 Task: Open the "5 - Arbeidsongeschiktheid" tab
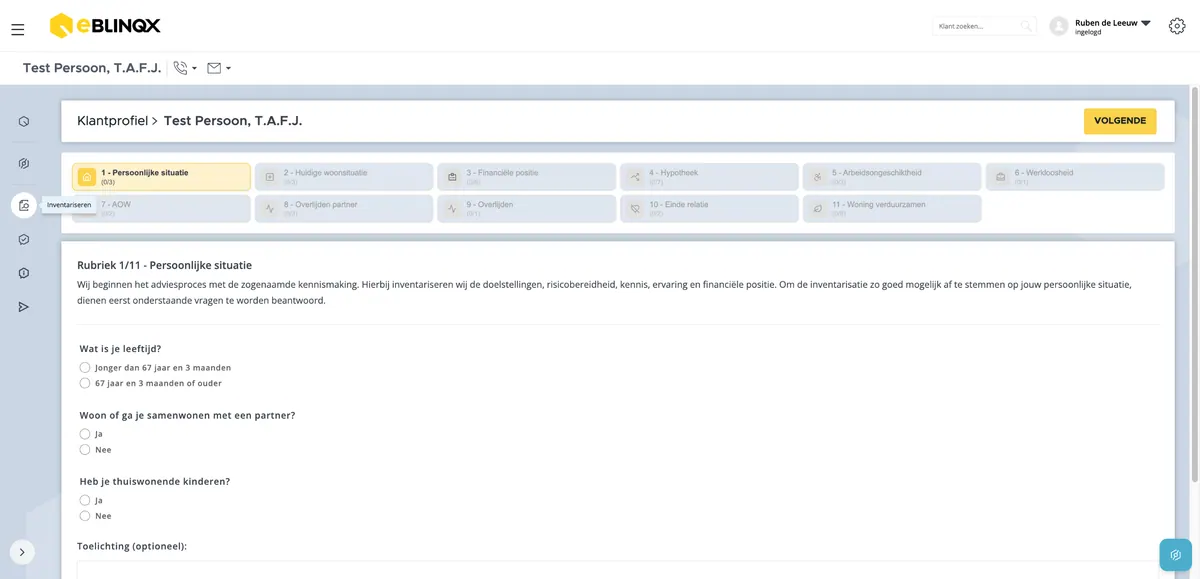892,177
